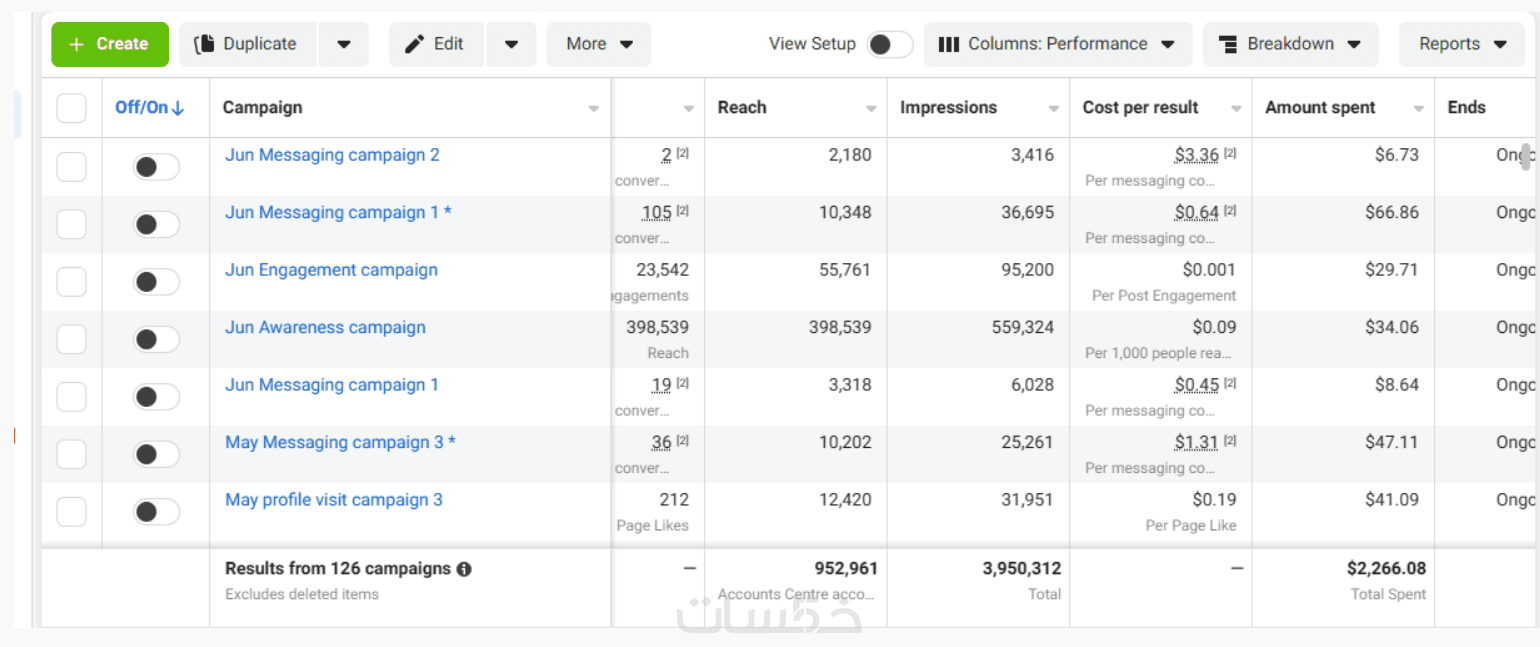Click the green Create plus button
Screen dimensions: 1540x647
click(110, 44)
